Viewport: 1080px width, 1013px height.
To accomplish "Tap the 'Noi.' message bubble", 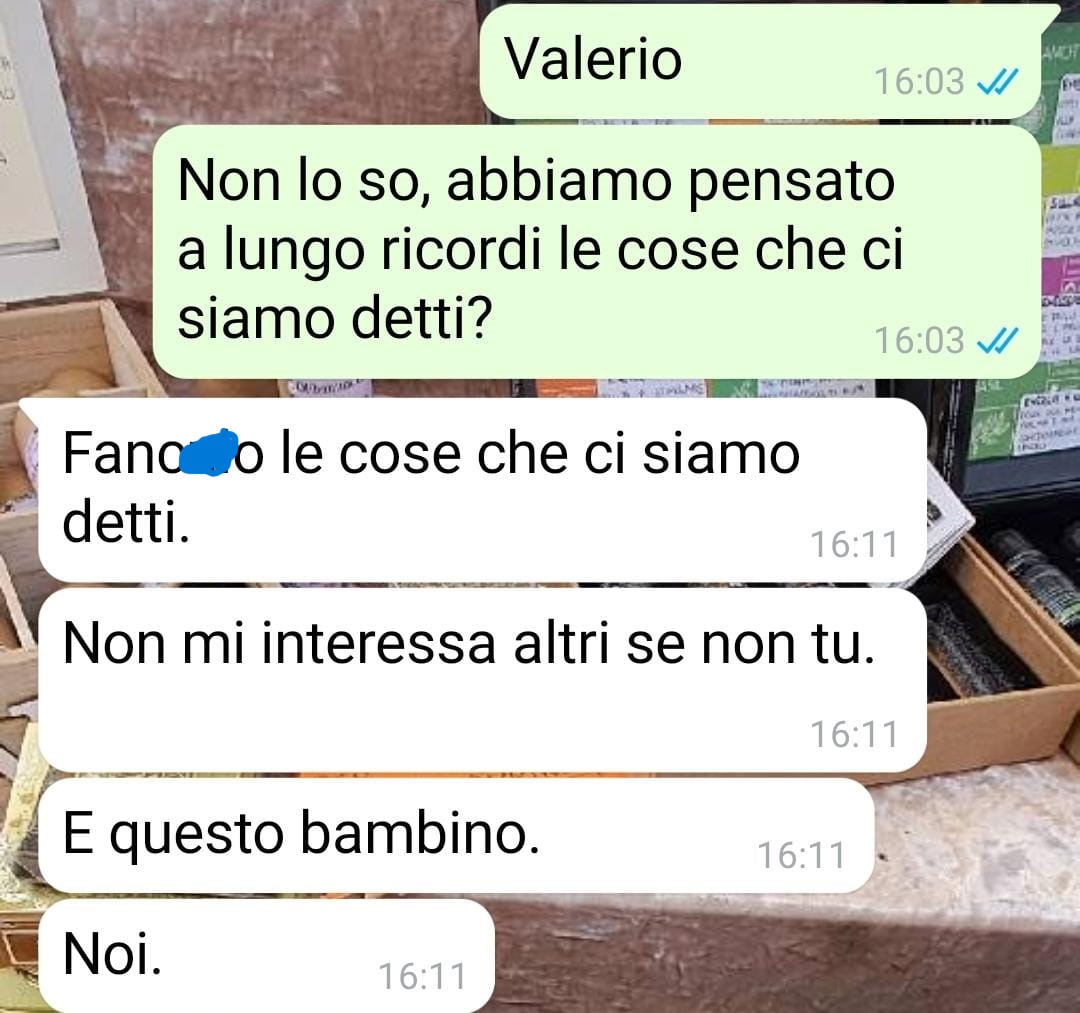I will (267, 956).
